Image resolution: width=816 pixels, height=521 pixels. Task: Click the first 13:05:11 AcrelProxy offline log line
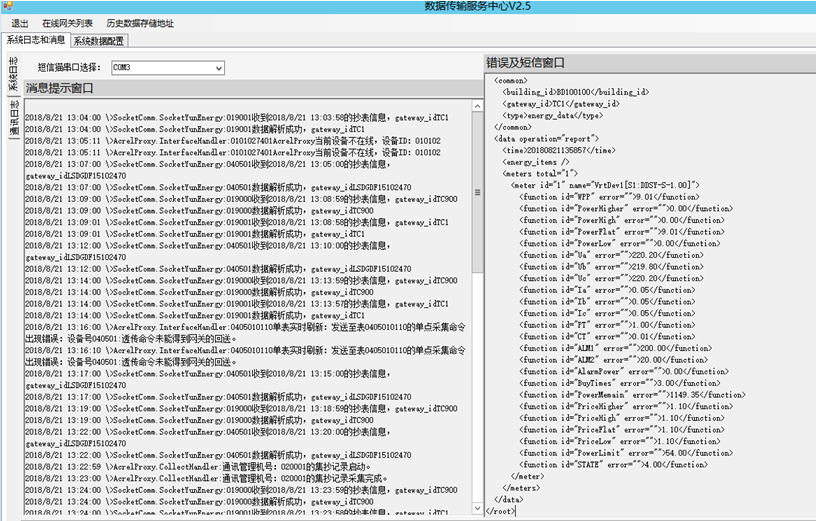233,141
